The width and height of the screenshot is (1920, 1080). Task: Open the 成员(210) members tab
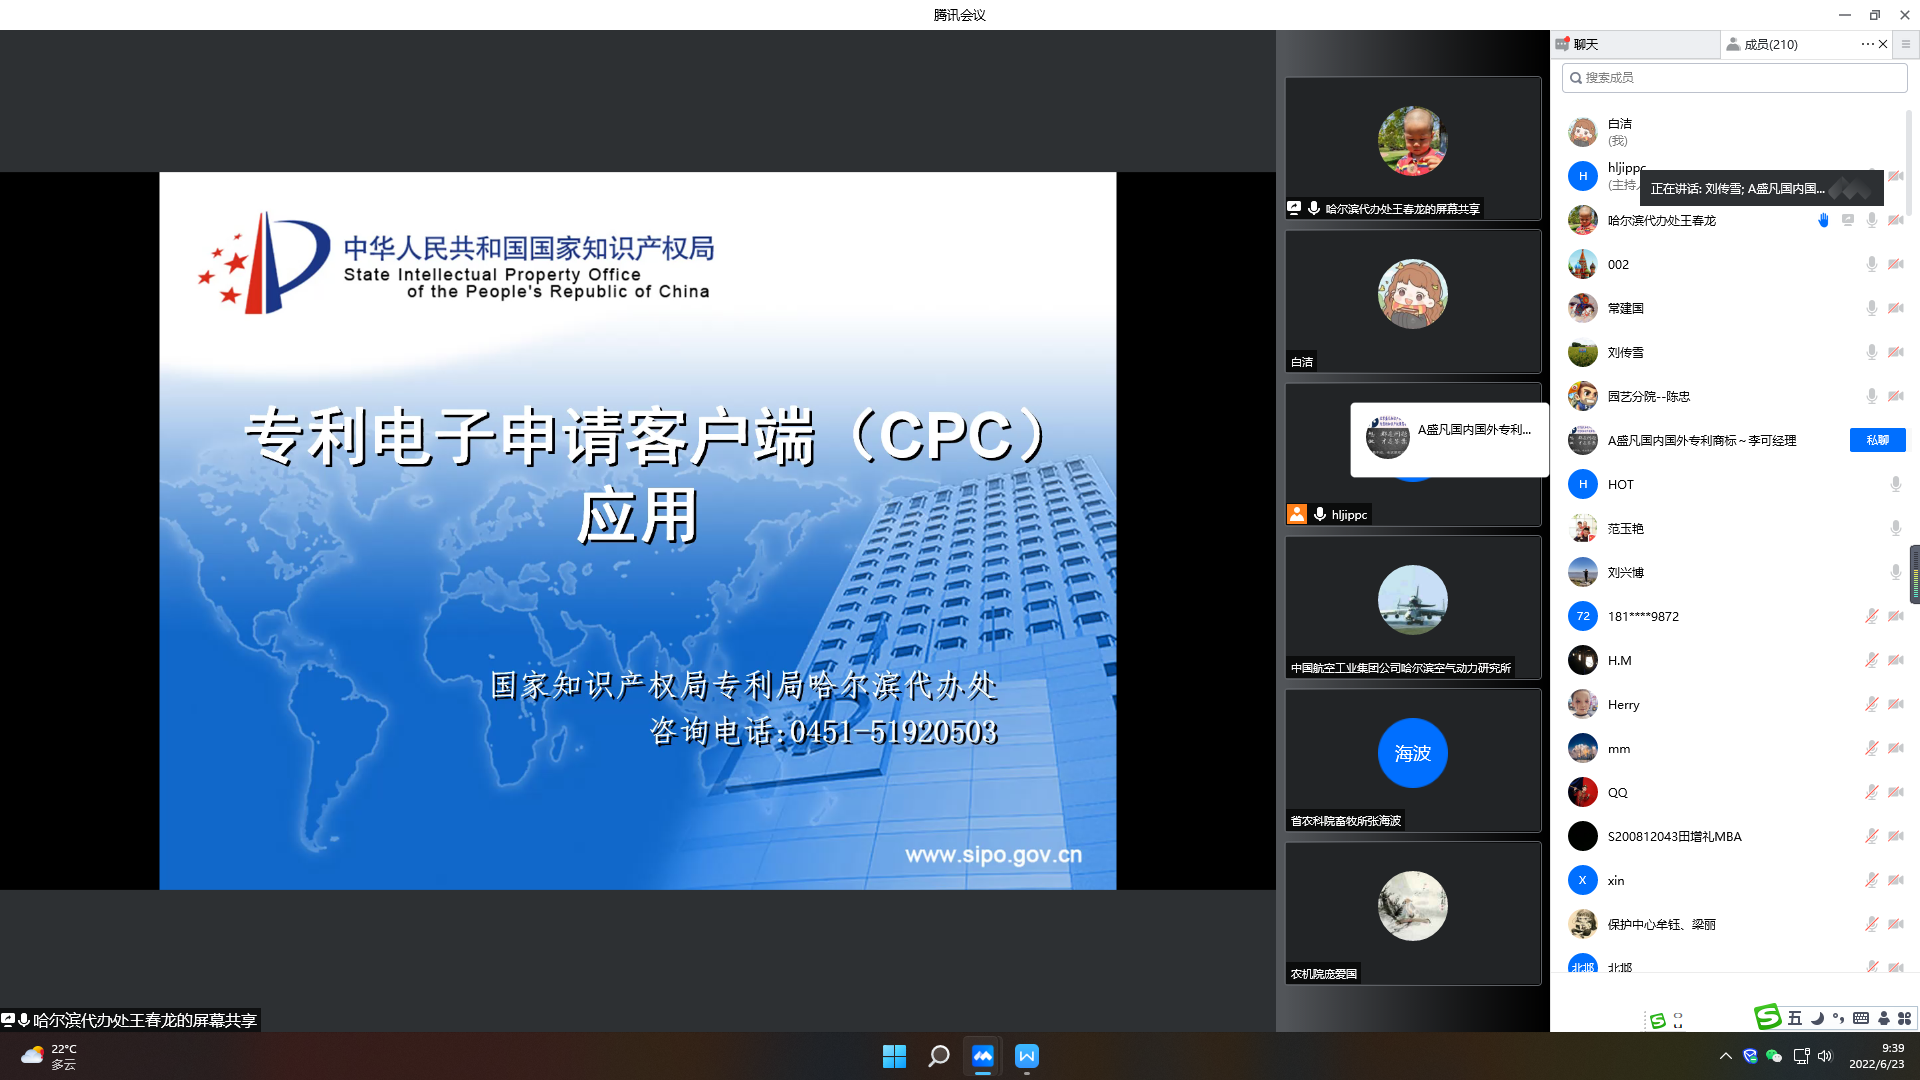tap(1770, 44)
